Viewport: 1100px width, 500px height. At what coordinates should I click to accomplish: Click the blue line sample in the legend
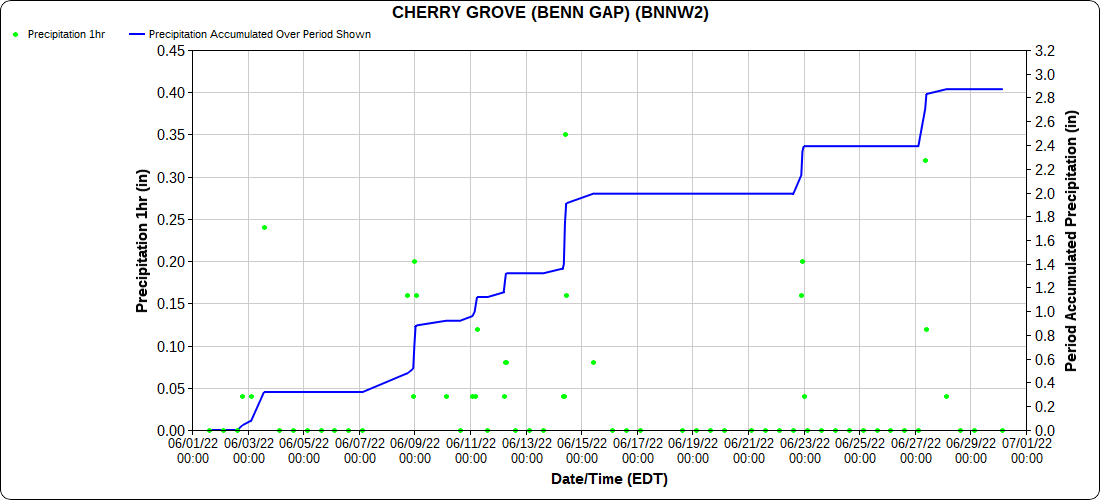pyautogui.click(x=137, y=34)
